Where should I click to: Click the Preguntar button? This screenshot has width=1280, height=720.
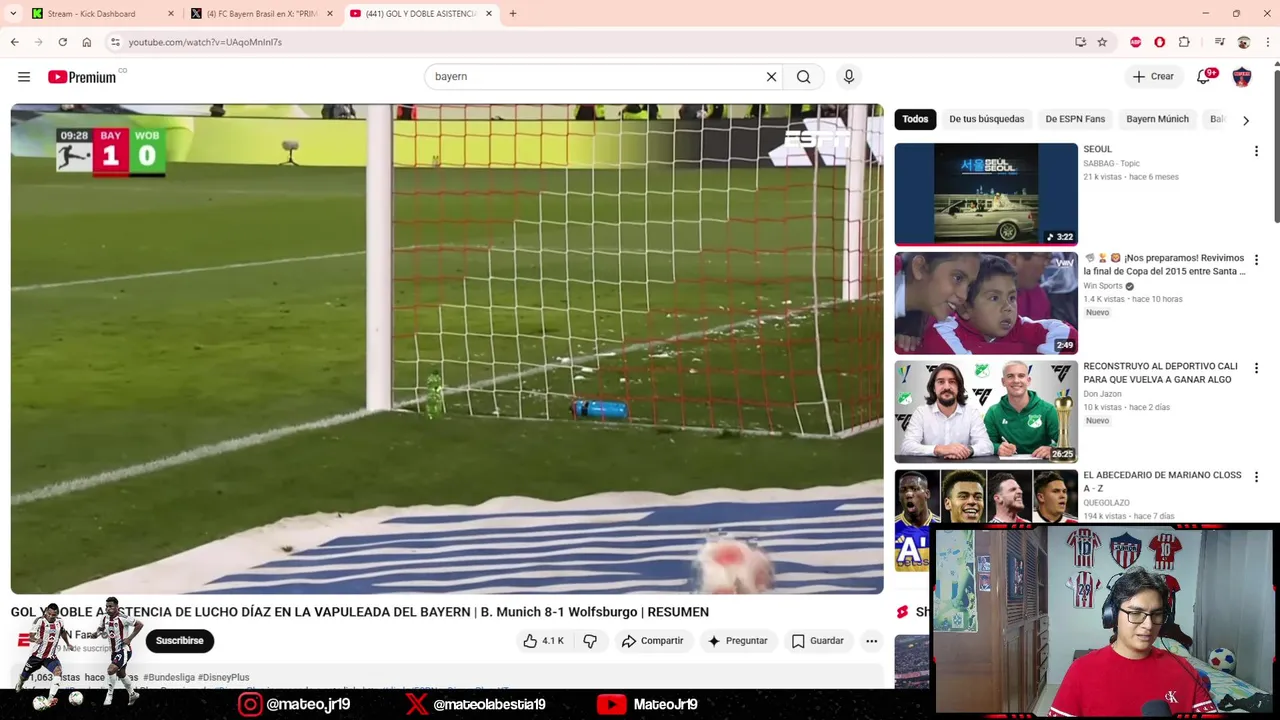point(738,641)
